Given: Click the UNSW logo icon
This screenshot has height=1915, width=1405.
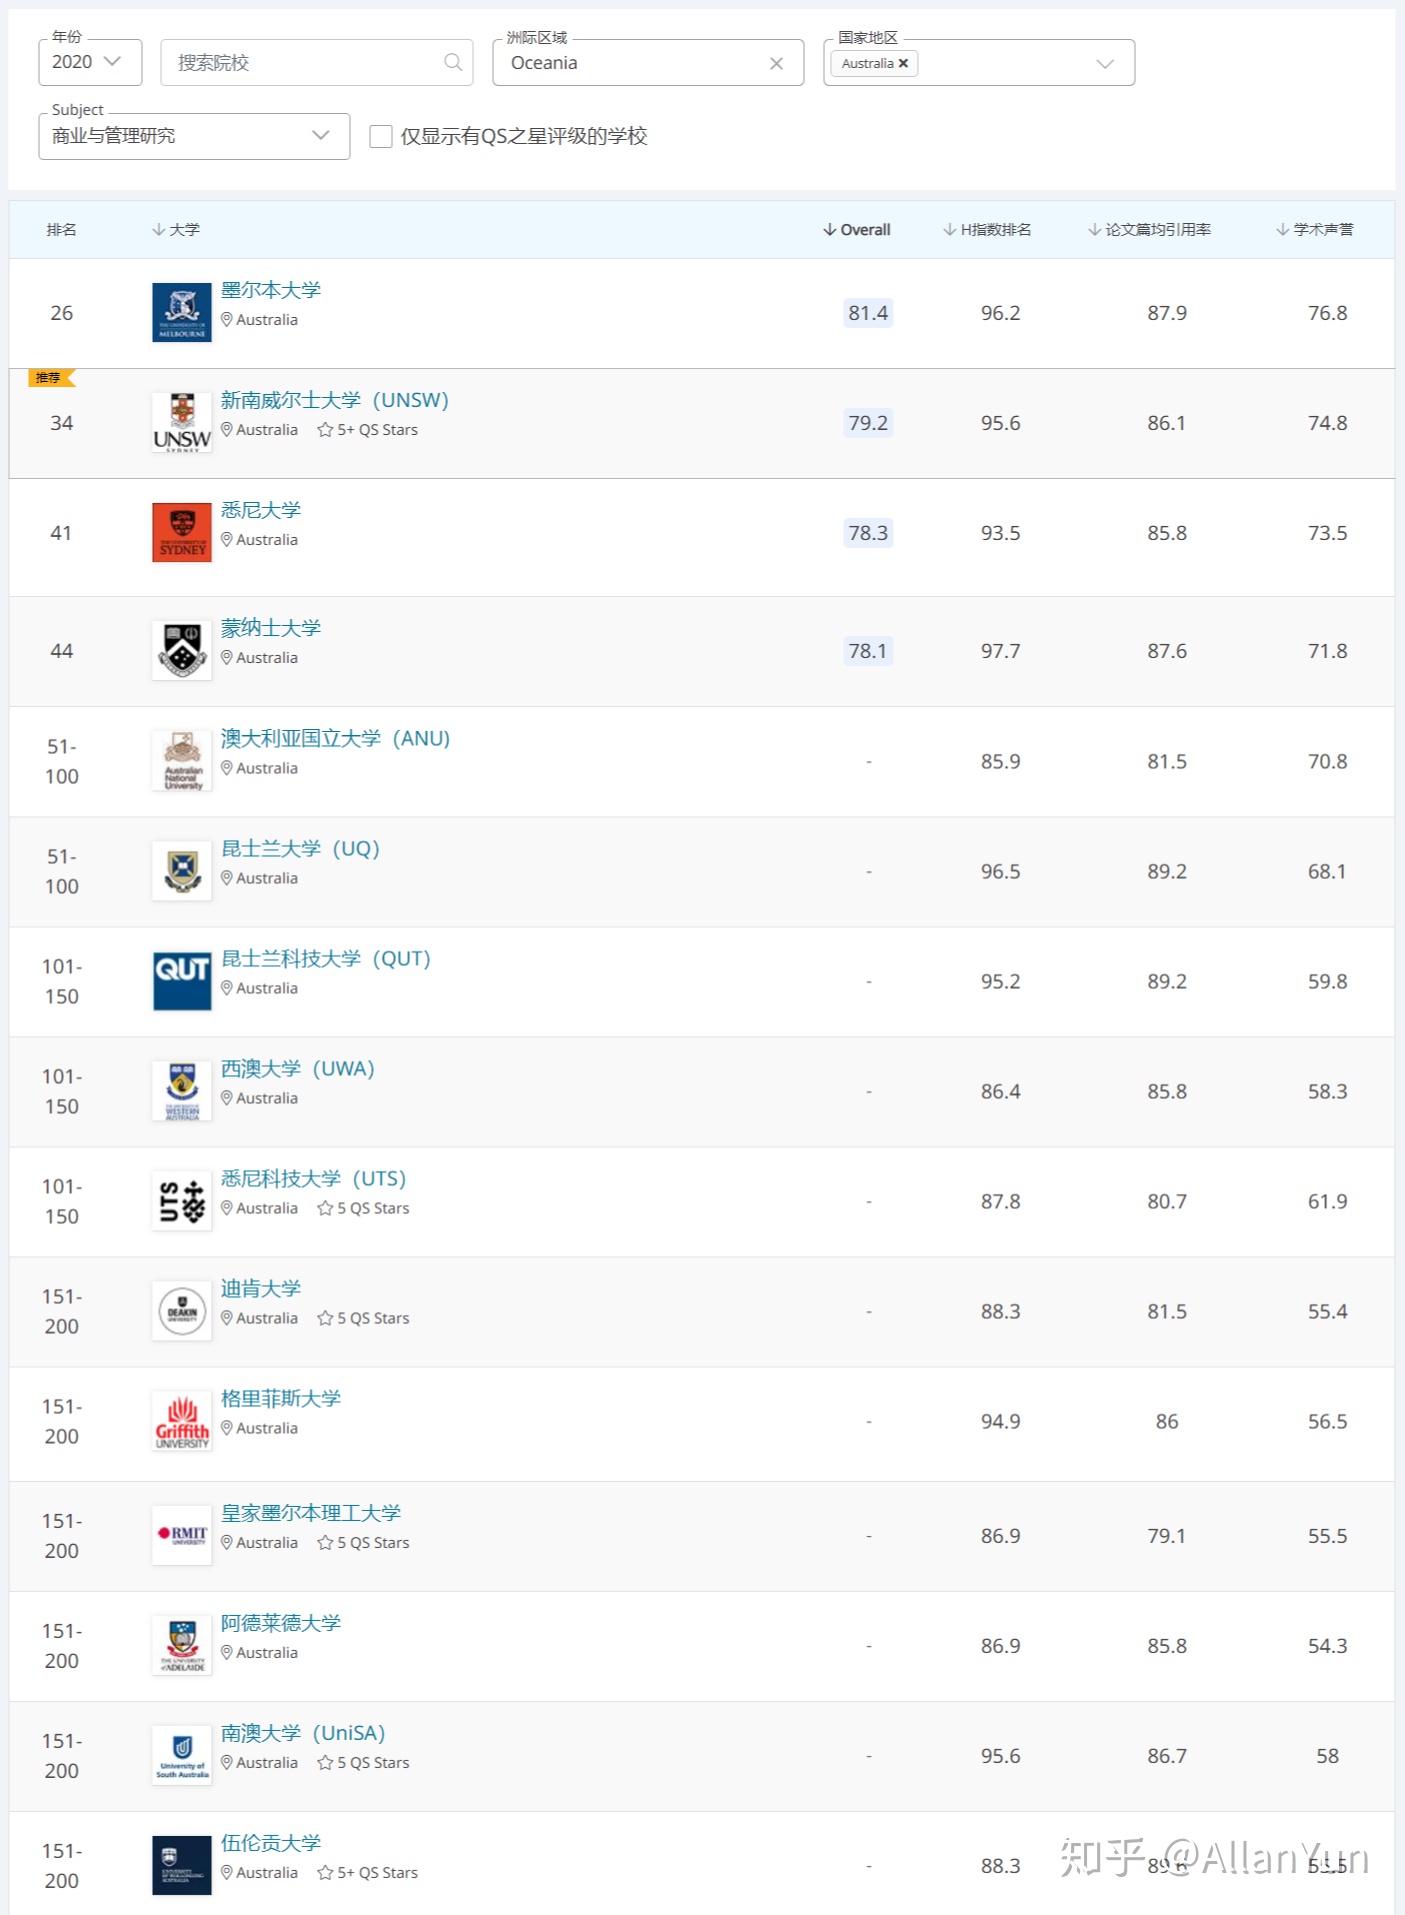Looking at the screenshot, I should (x=182, y=422).
